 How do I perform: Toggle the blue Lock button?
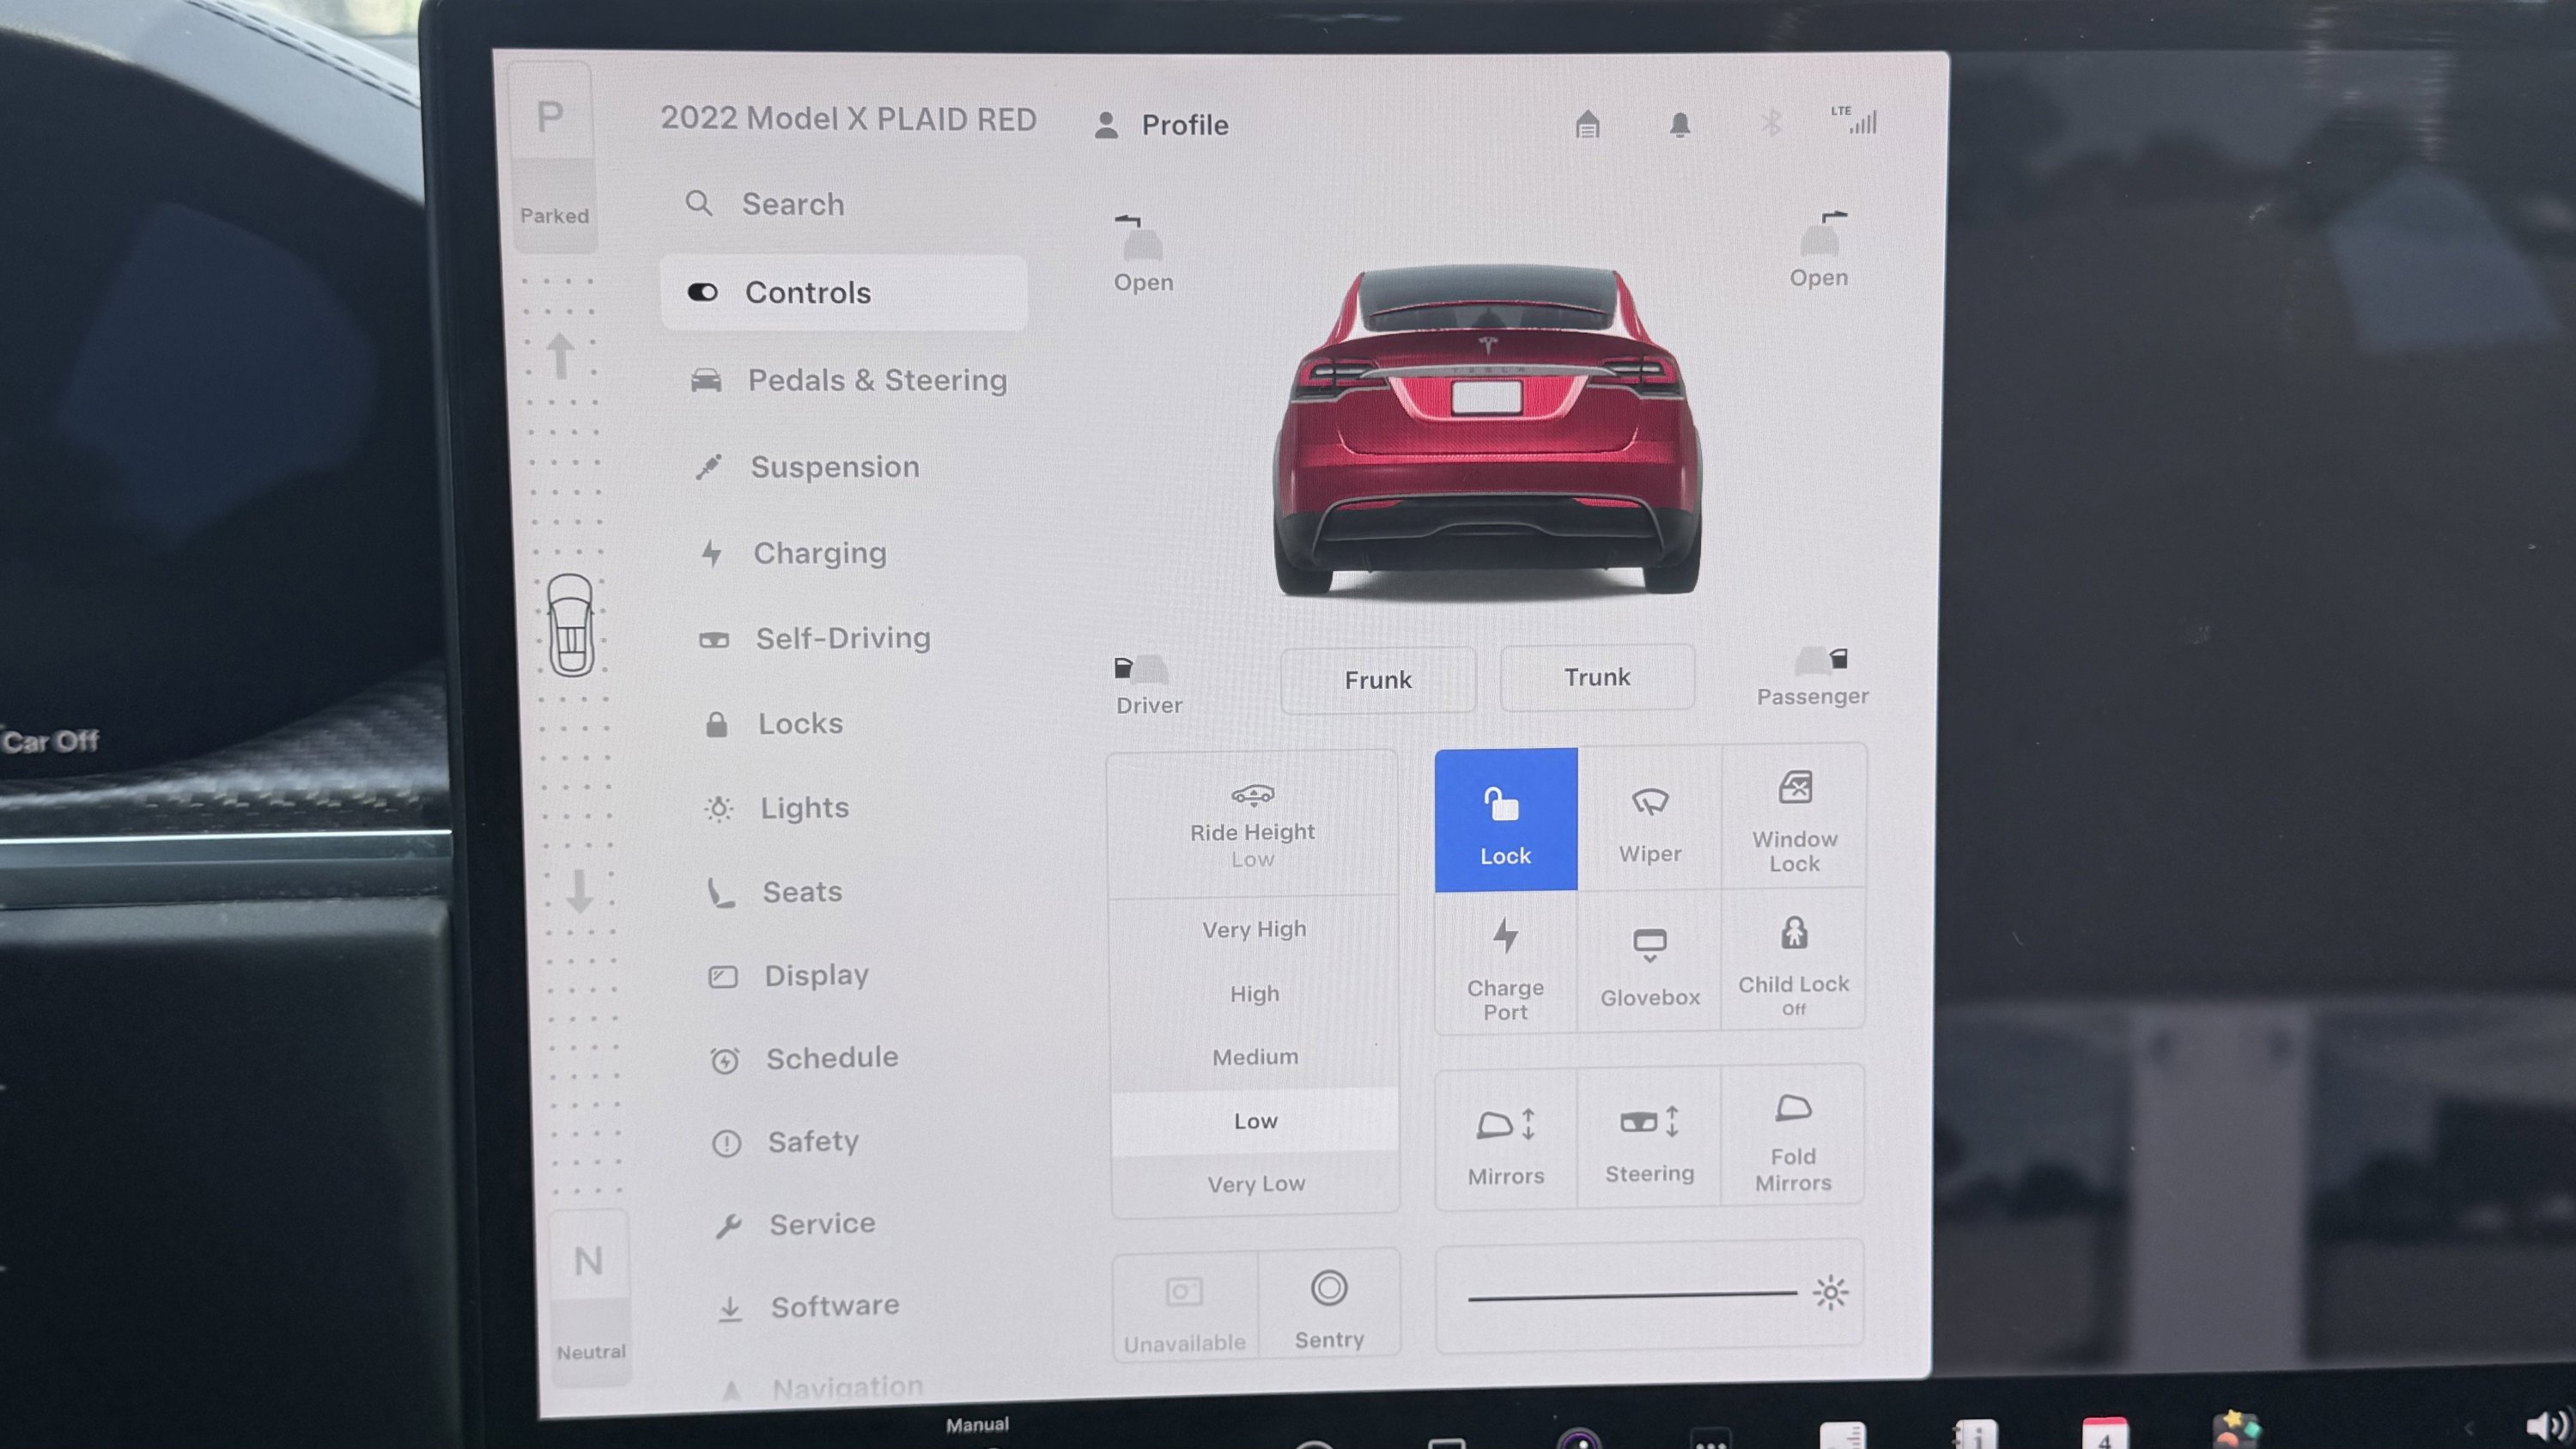pos(1506,820)
